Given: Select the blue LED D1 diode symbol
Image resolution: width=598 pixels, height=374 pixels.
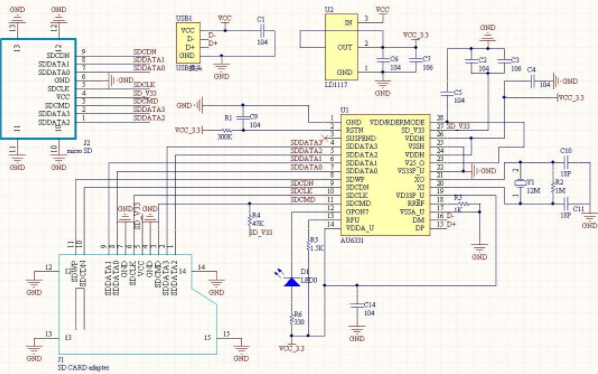Looking at the screenshot, I should [x=292, y=282].
